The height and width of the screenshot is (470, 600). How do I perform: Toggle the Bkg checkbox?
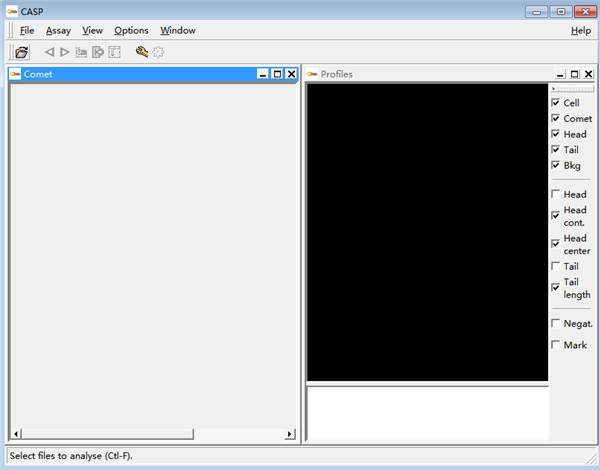pyautogui.click(x=556, y=165)
